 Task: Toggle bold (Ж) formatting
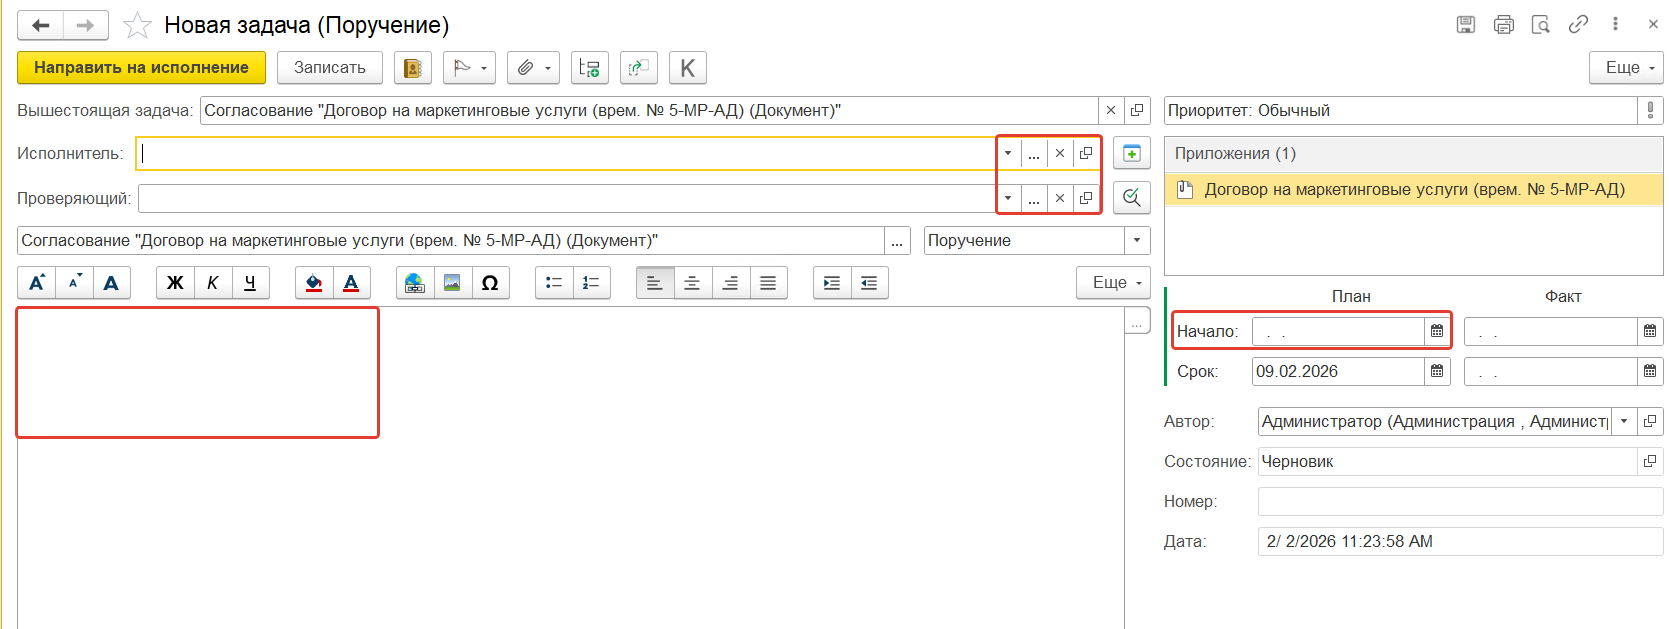click(175, 283)
